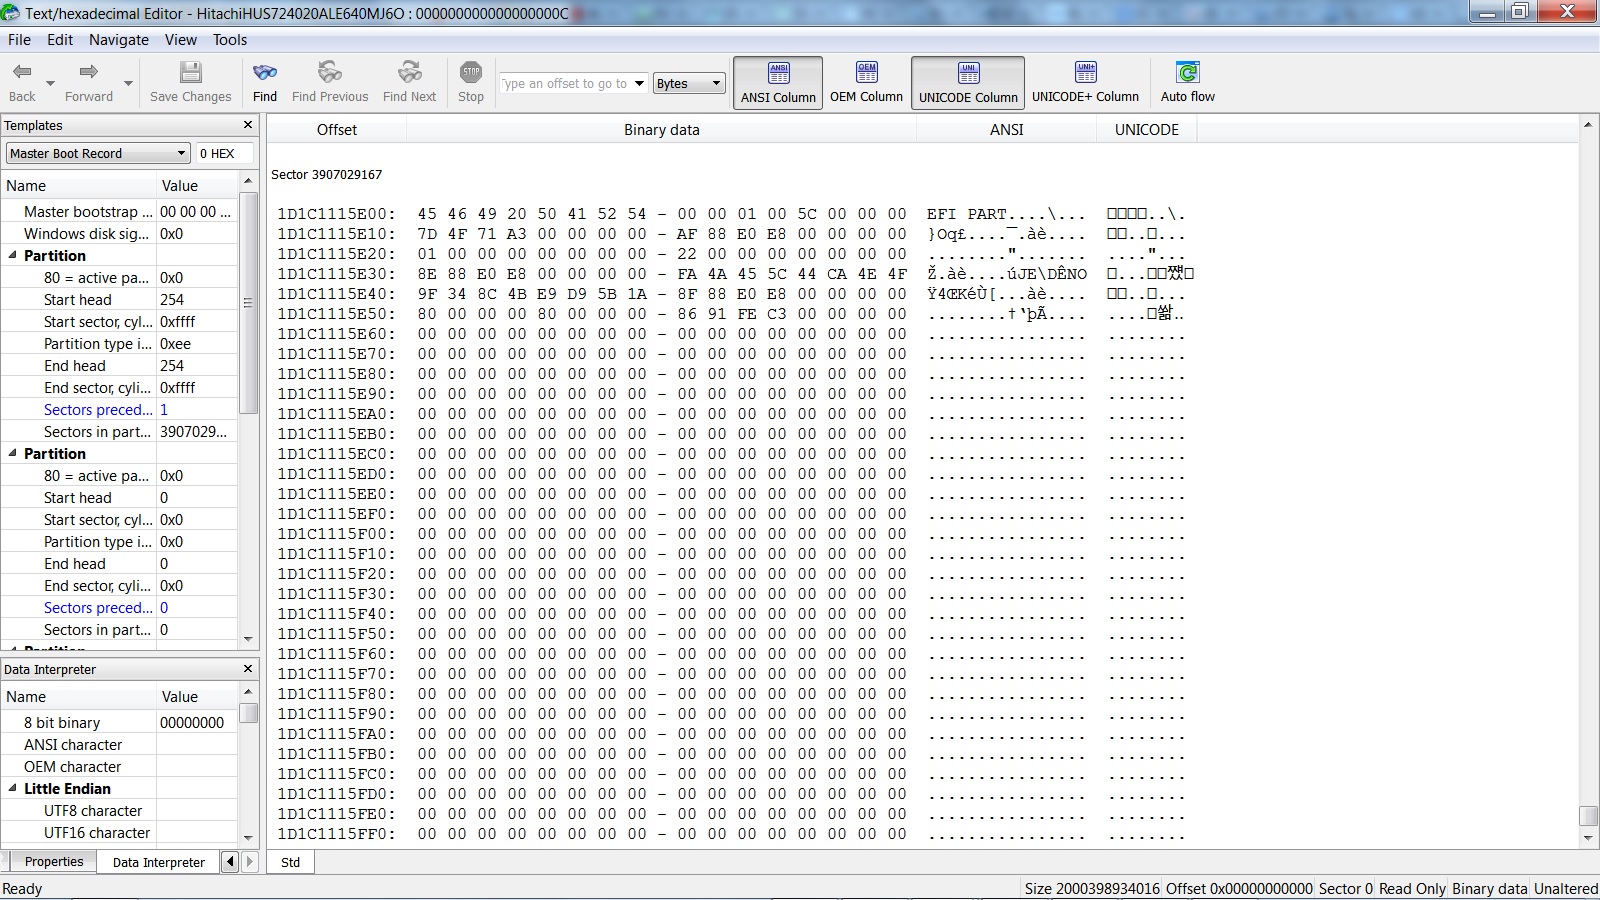
Task: Click the left tab scroll arrow
Action: tap(230, 861)
